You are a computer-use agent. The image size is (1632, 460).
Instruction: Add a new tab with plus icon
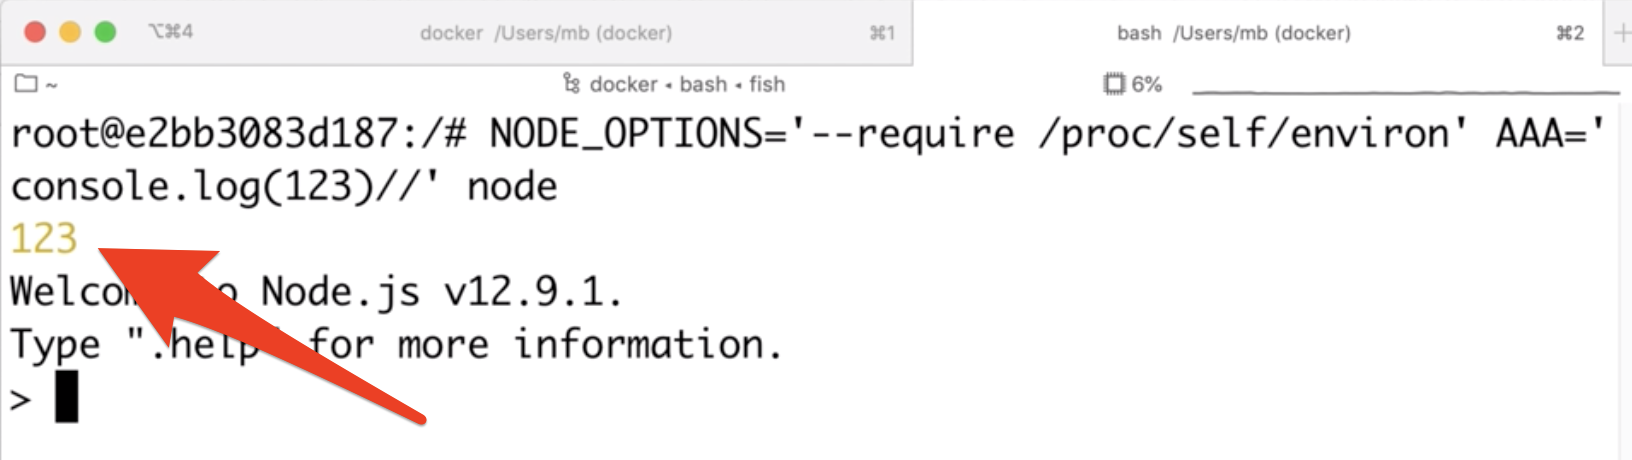1622,33
